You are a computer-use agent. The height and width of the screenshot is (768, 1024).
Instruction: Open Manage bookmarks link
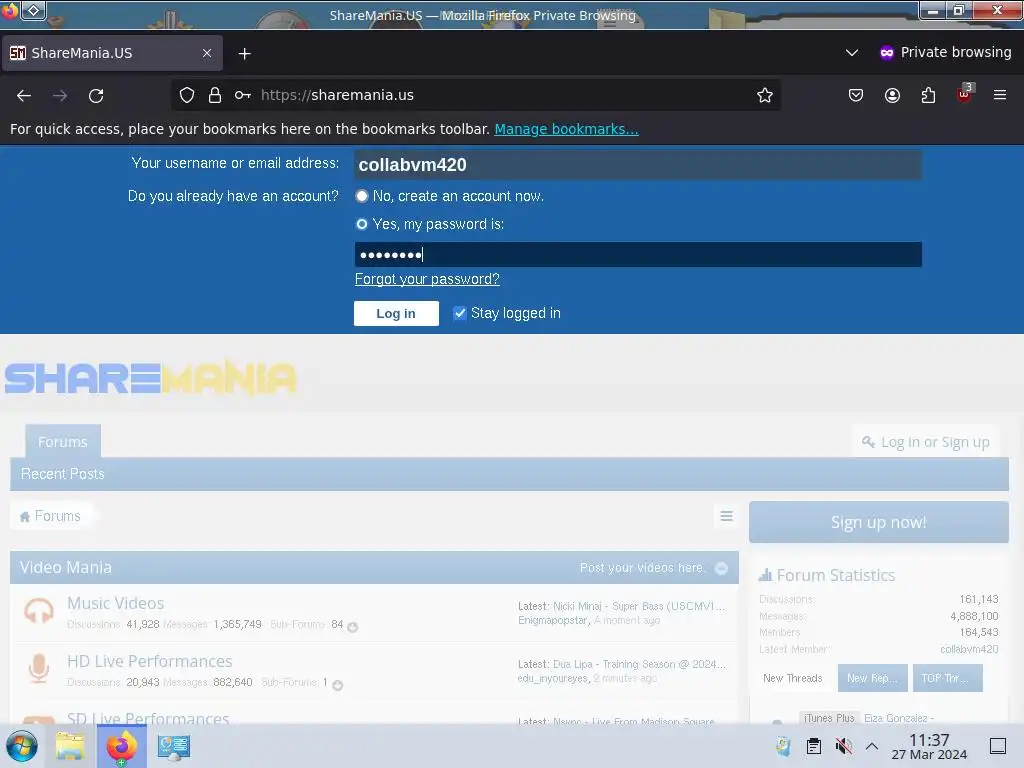(566, 129)
